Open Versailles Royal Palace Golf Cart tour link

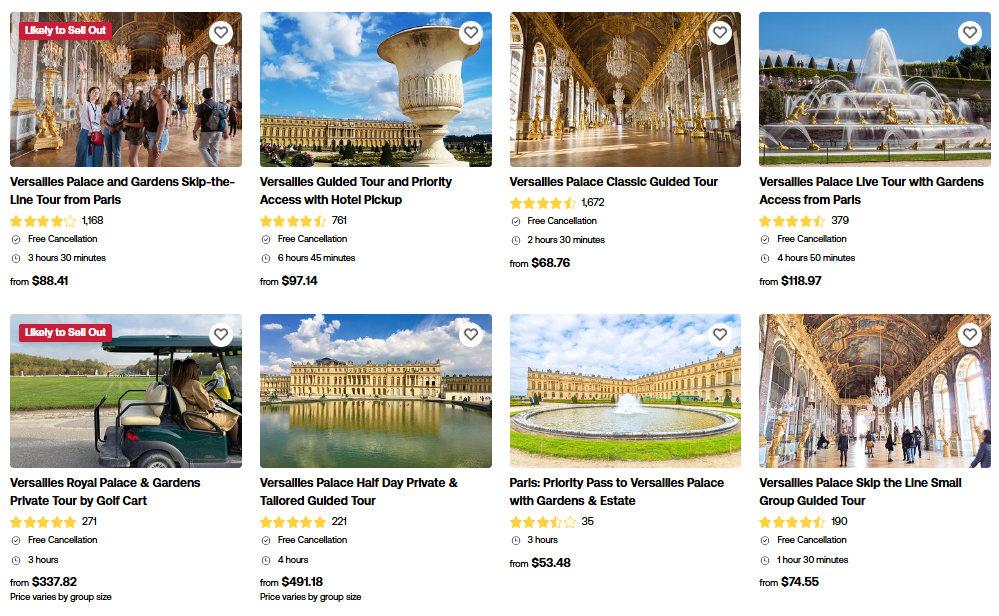tap(105, 491)
